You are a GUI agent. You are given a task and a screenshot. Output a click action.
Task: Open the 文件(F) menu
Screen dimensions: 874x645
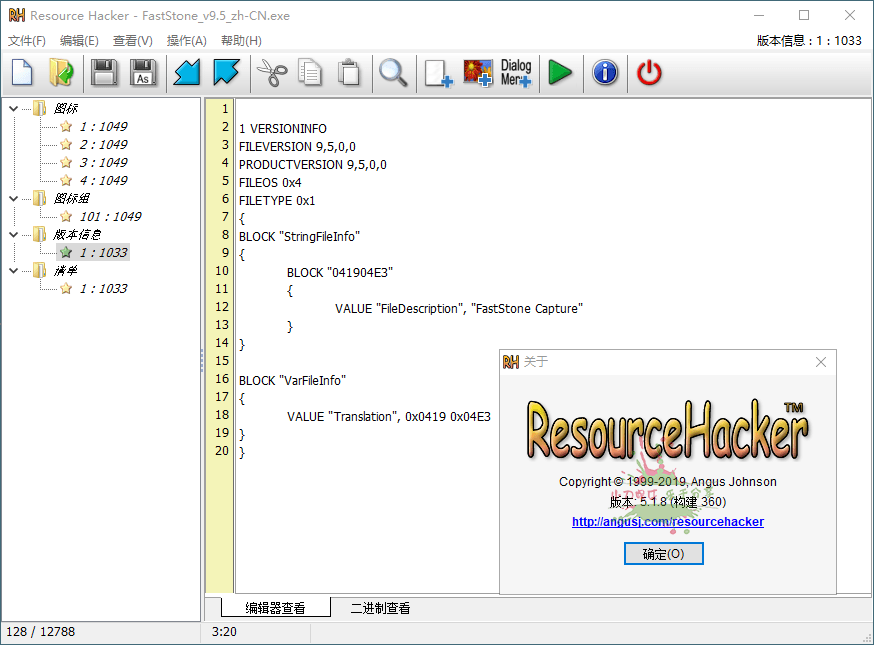click(x=25, y=40)
